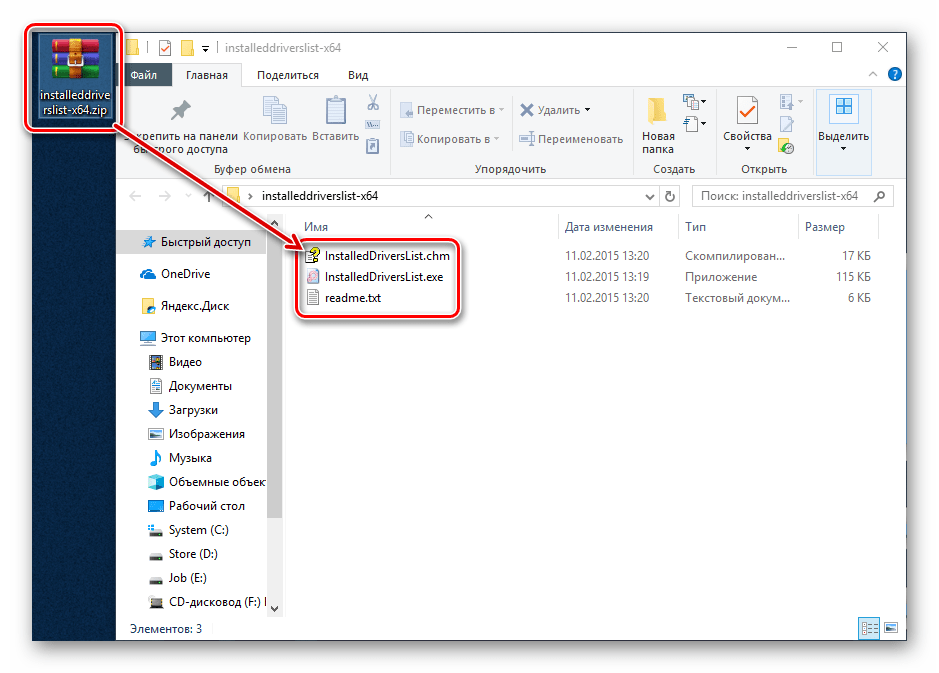Select the InstalledDriversList.chm file
Viewport: 939px width, 673px height.
click(377, 256)
